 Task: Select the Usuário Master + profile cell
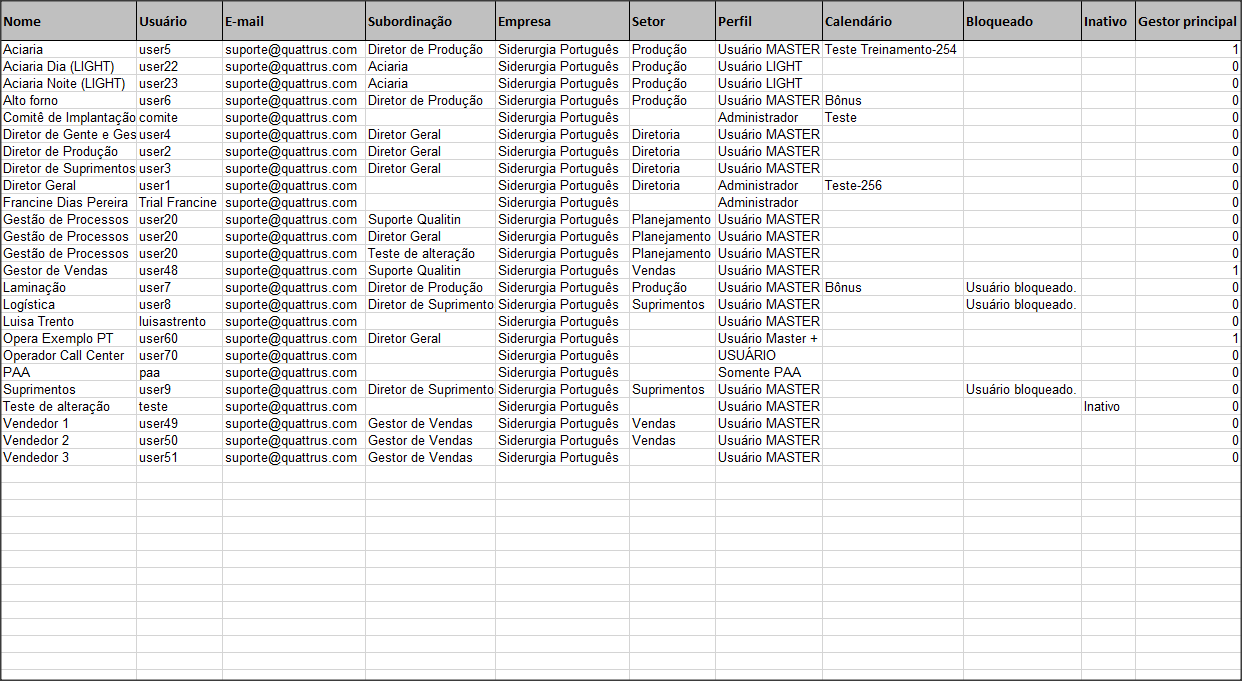[767, 339]
